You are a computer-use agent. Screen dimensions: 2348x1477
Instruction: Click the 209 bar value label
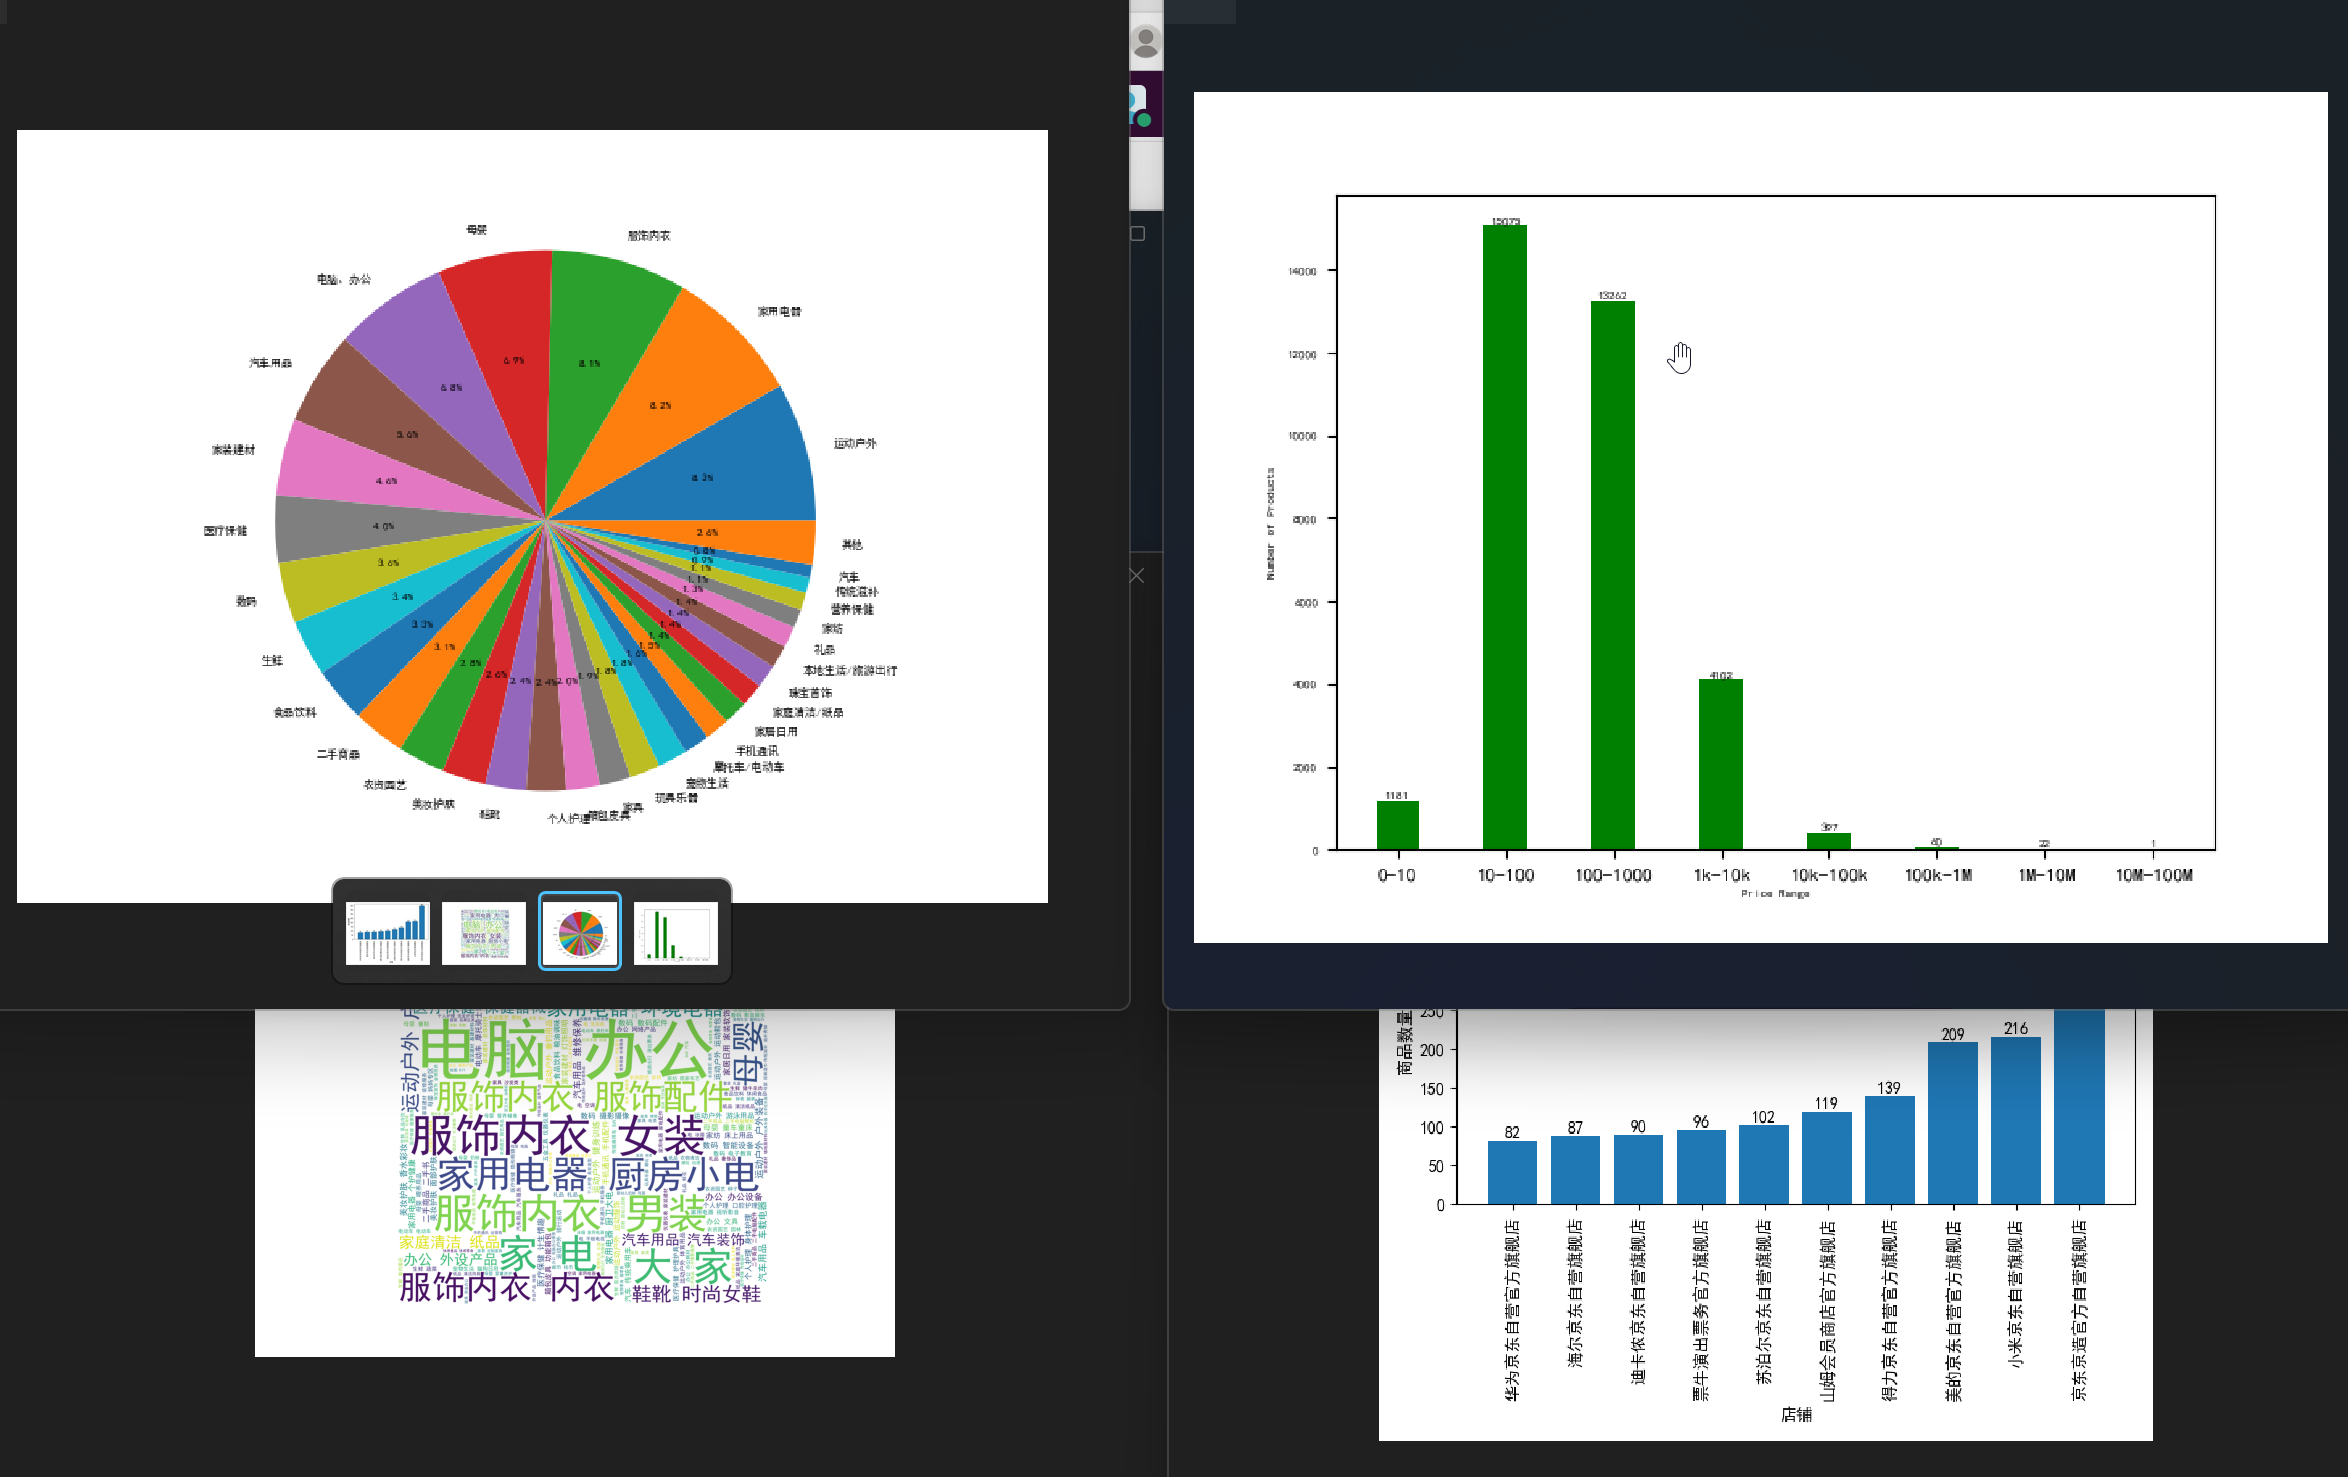point(1952,1034)
